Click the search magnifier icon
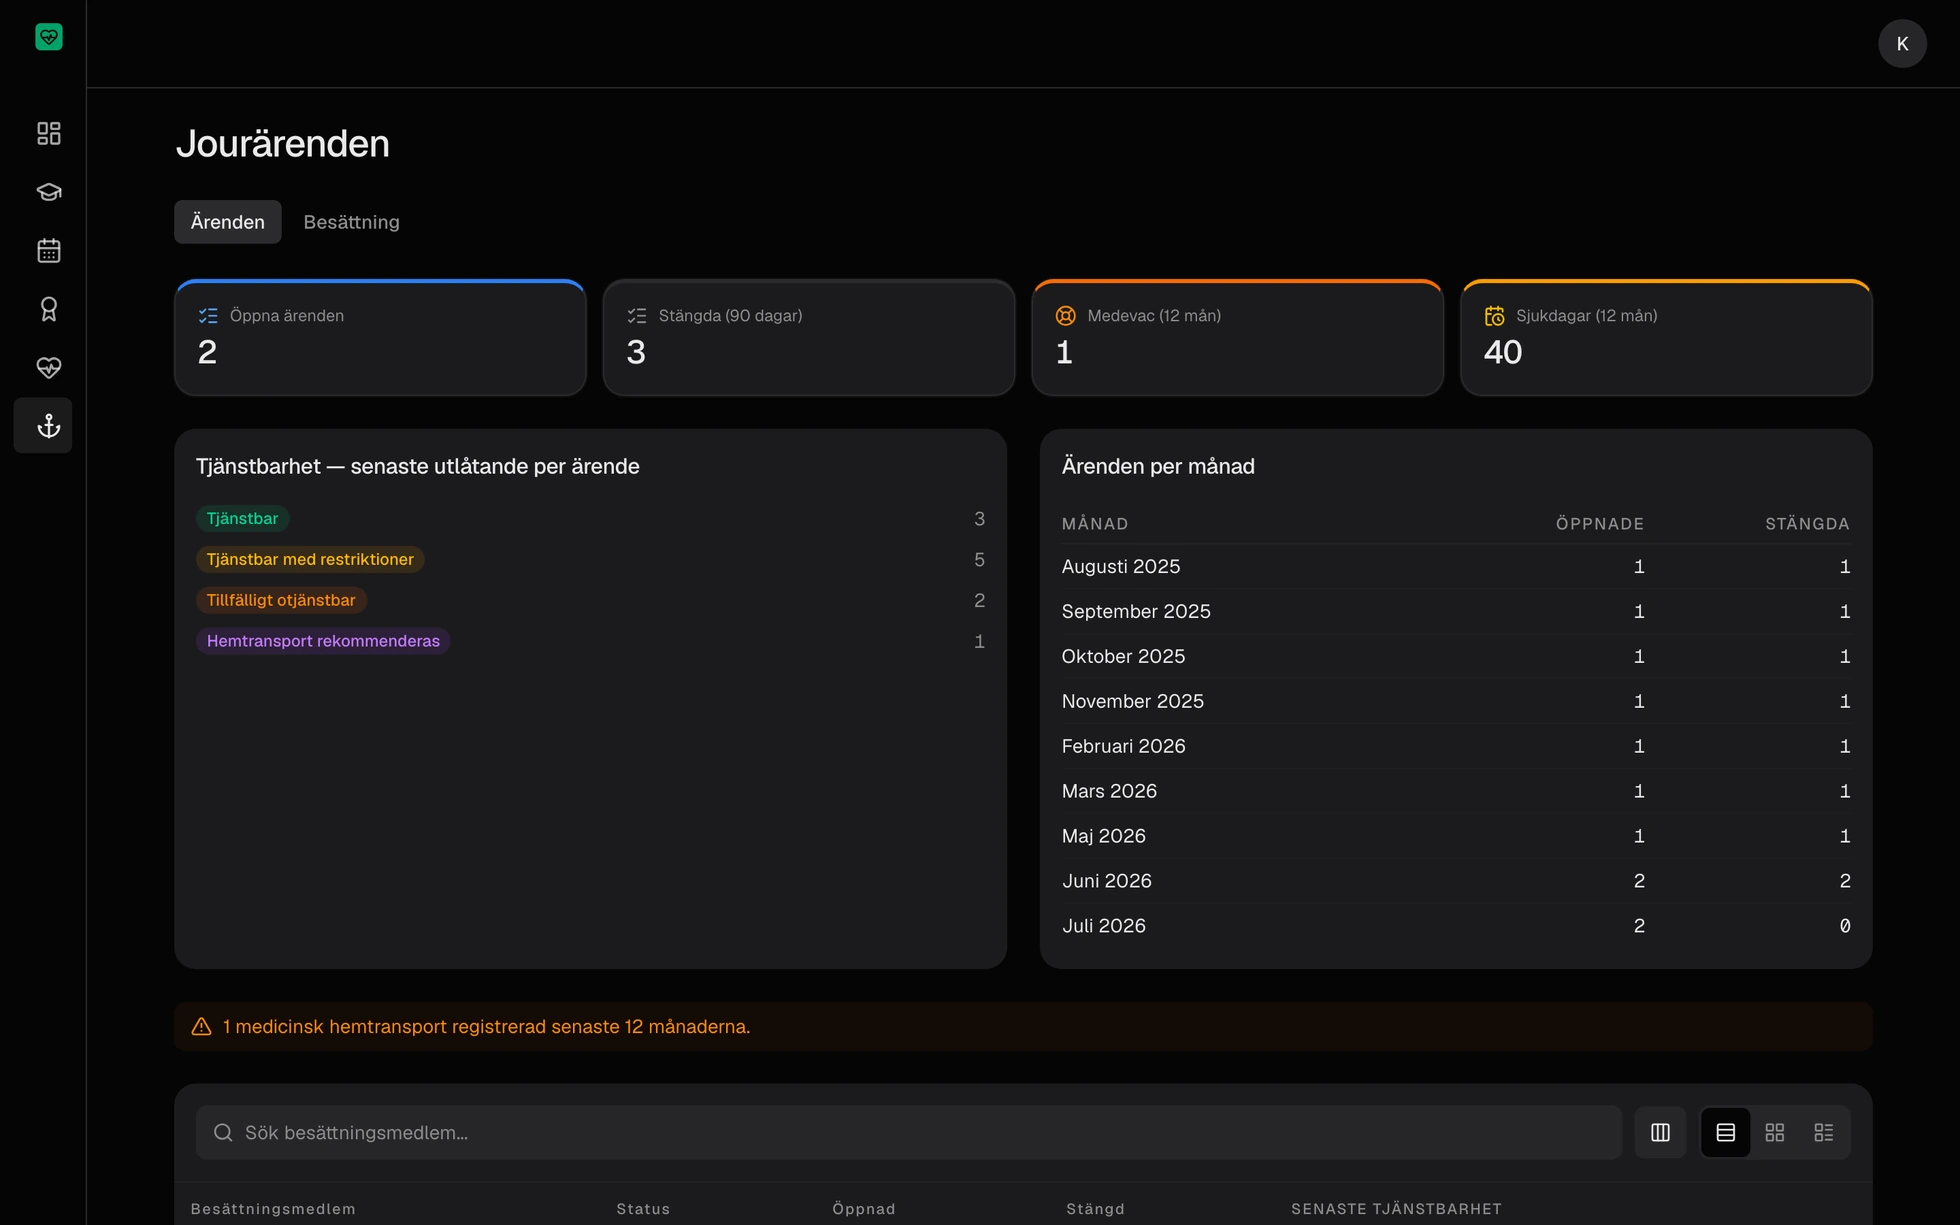 click(x=223, y=1132)
